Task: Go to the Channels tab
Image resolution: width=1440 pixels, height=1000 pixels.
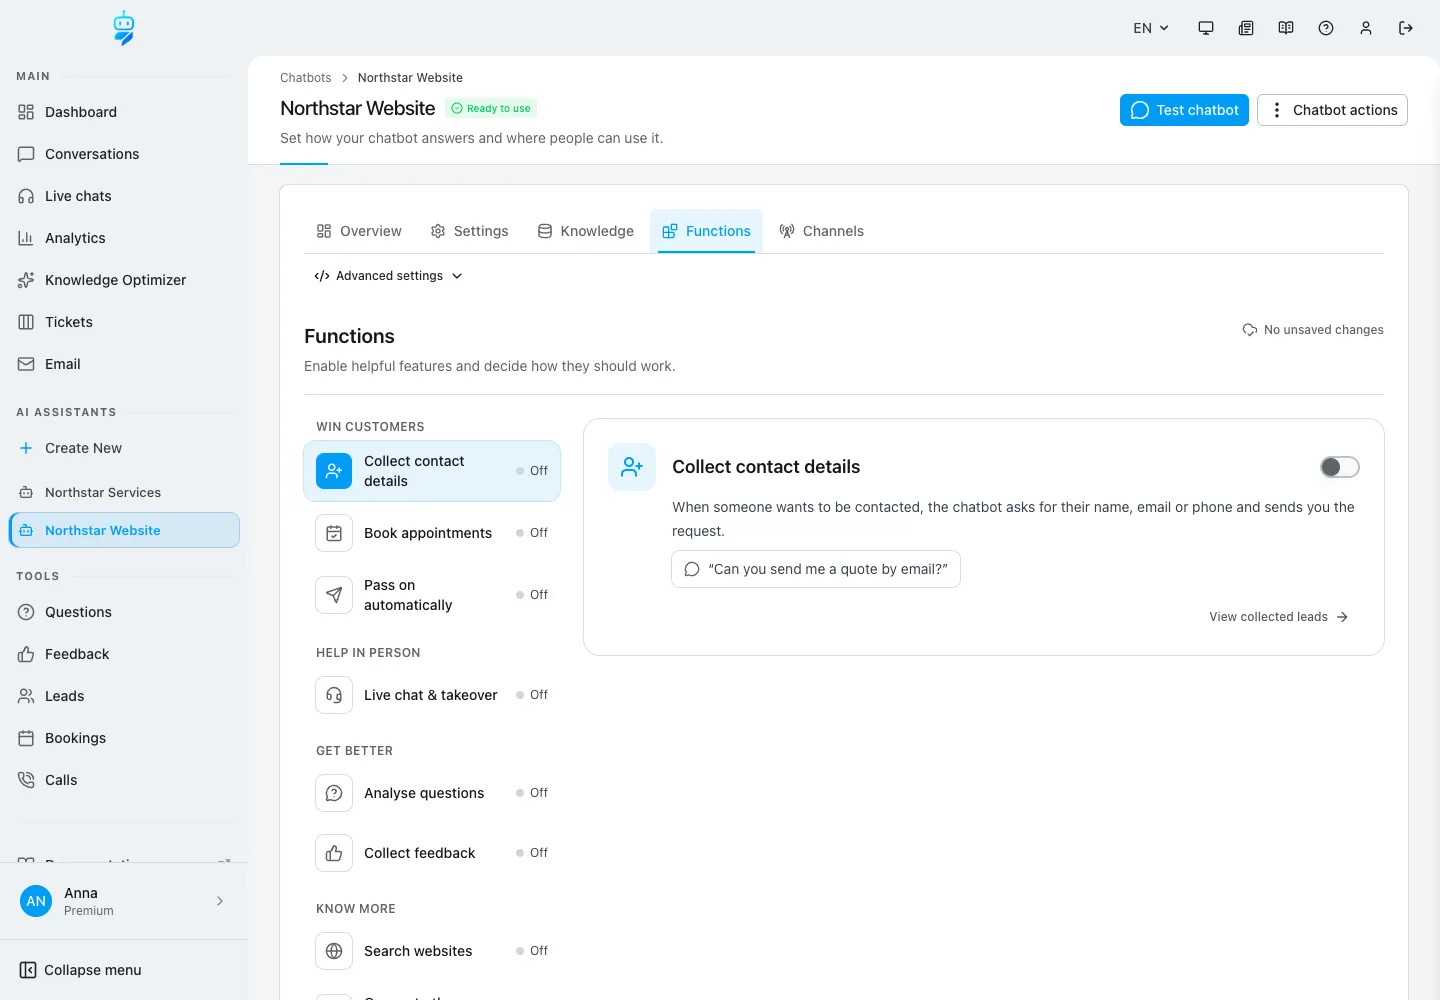Action: (x=821, y=231)
